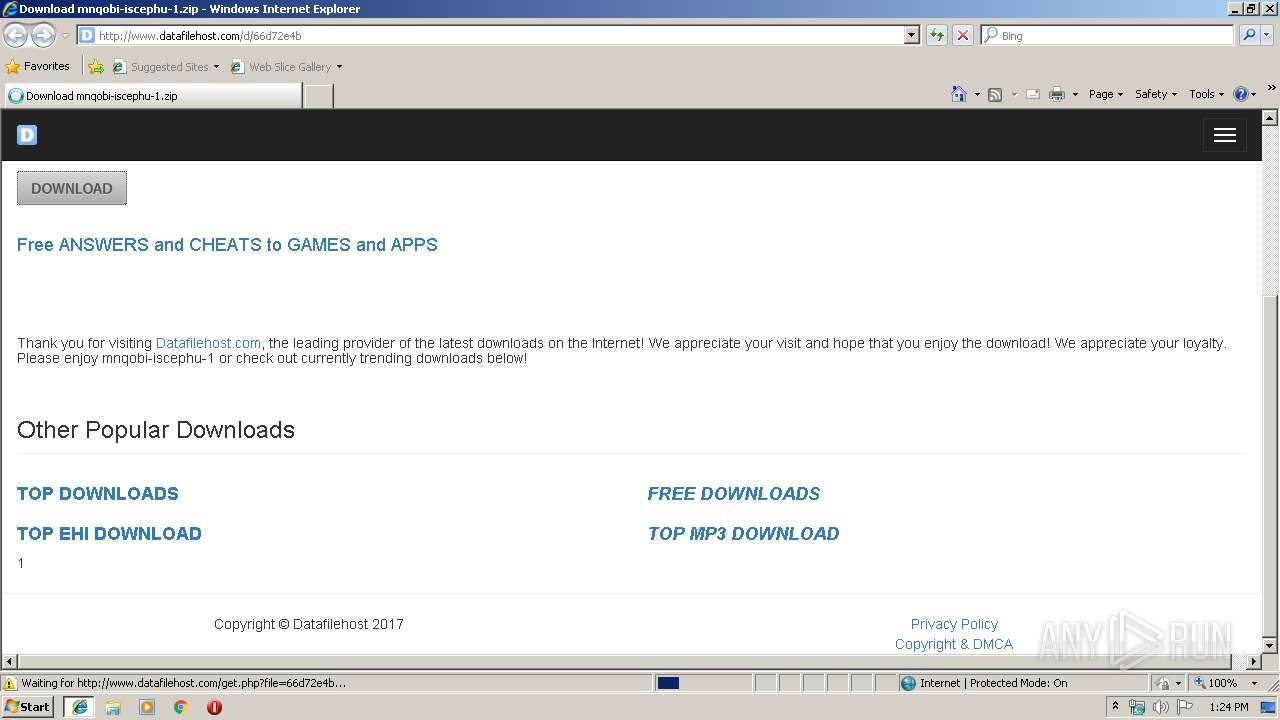Screen dimensions: 1280x720
Task: Click the status bar warning icon
Action: tap(10, 683)
